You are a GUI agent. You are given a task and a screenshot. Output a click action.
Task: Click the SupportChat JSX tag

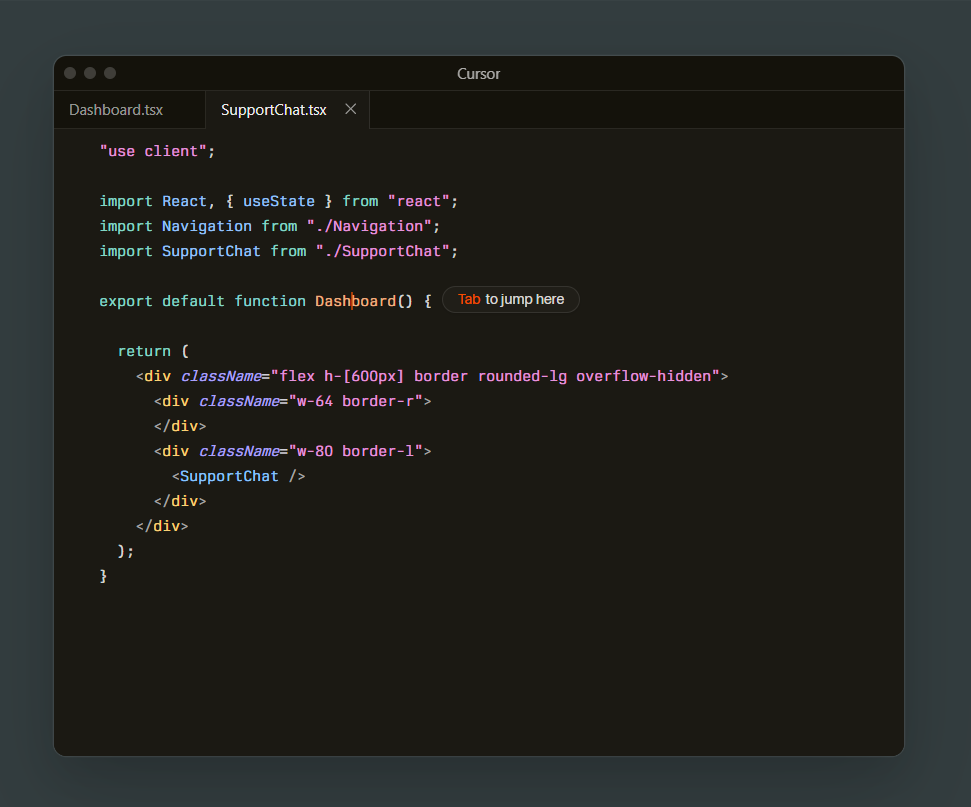229,476
